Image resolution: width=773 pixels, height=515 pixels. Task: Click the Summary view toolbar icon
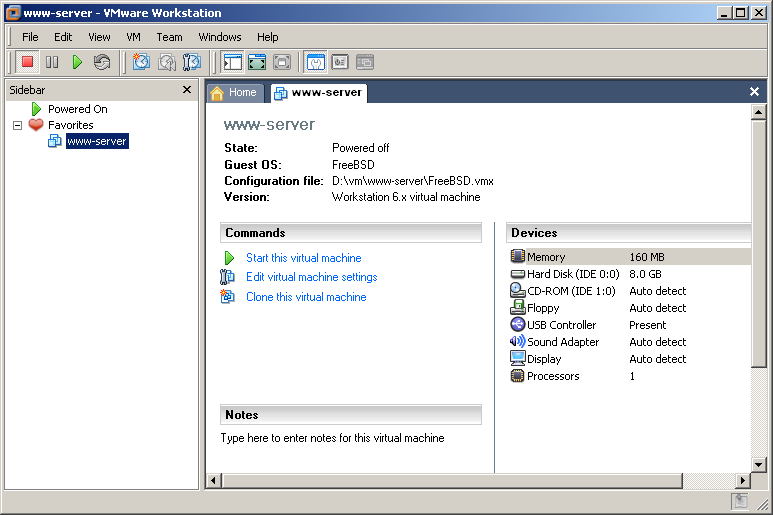(316, 62)
